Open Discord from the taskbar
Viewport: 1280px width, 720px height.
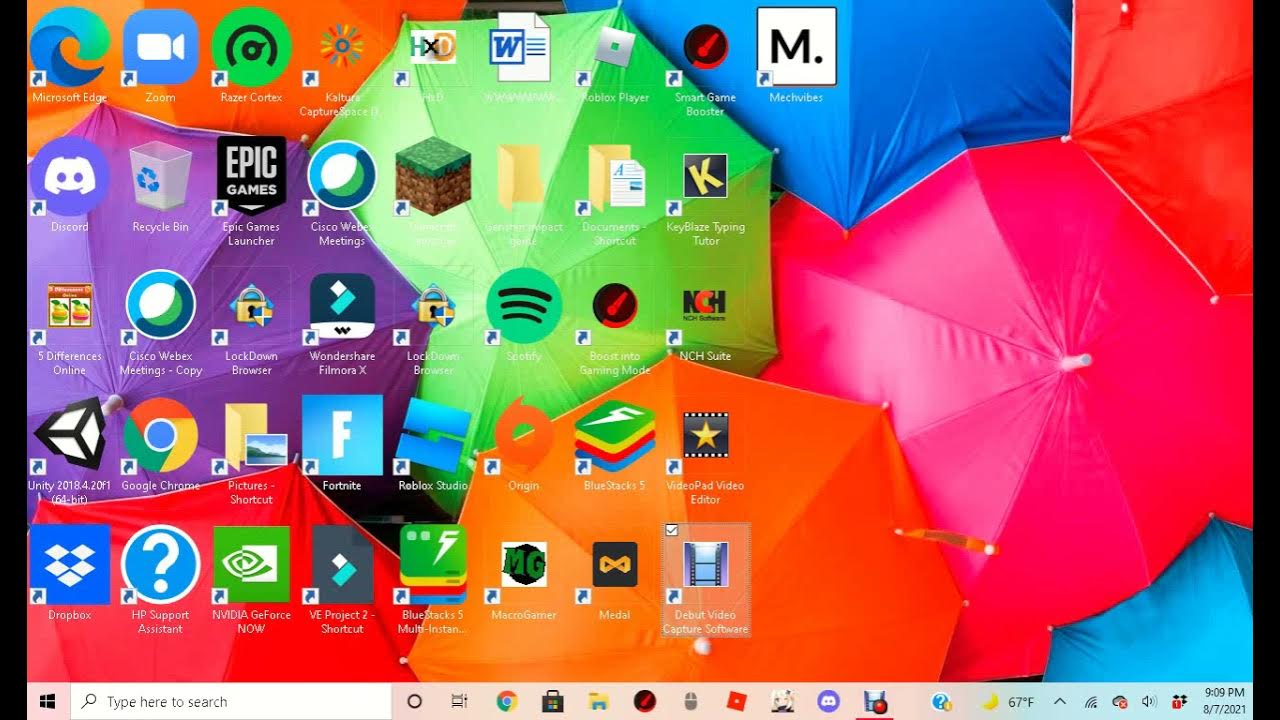click(x=828, y=701)
